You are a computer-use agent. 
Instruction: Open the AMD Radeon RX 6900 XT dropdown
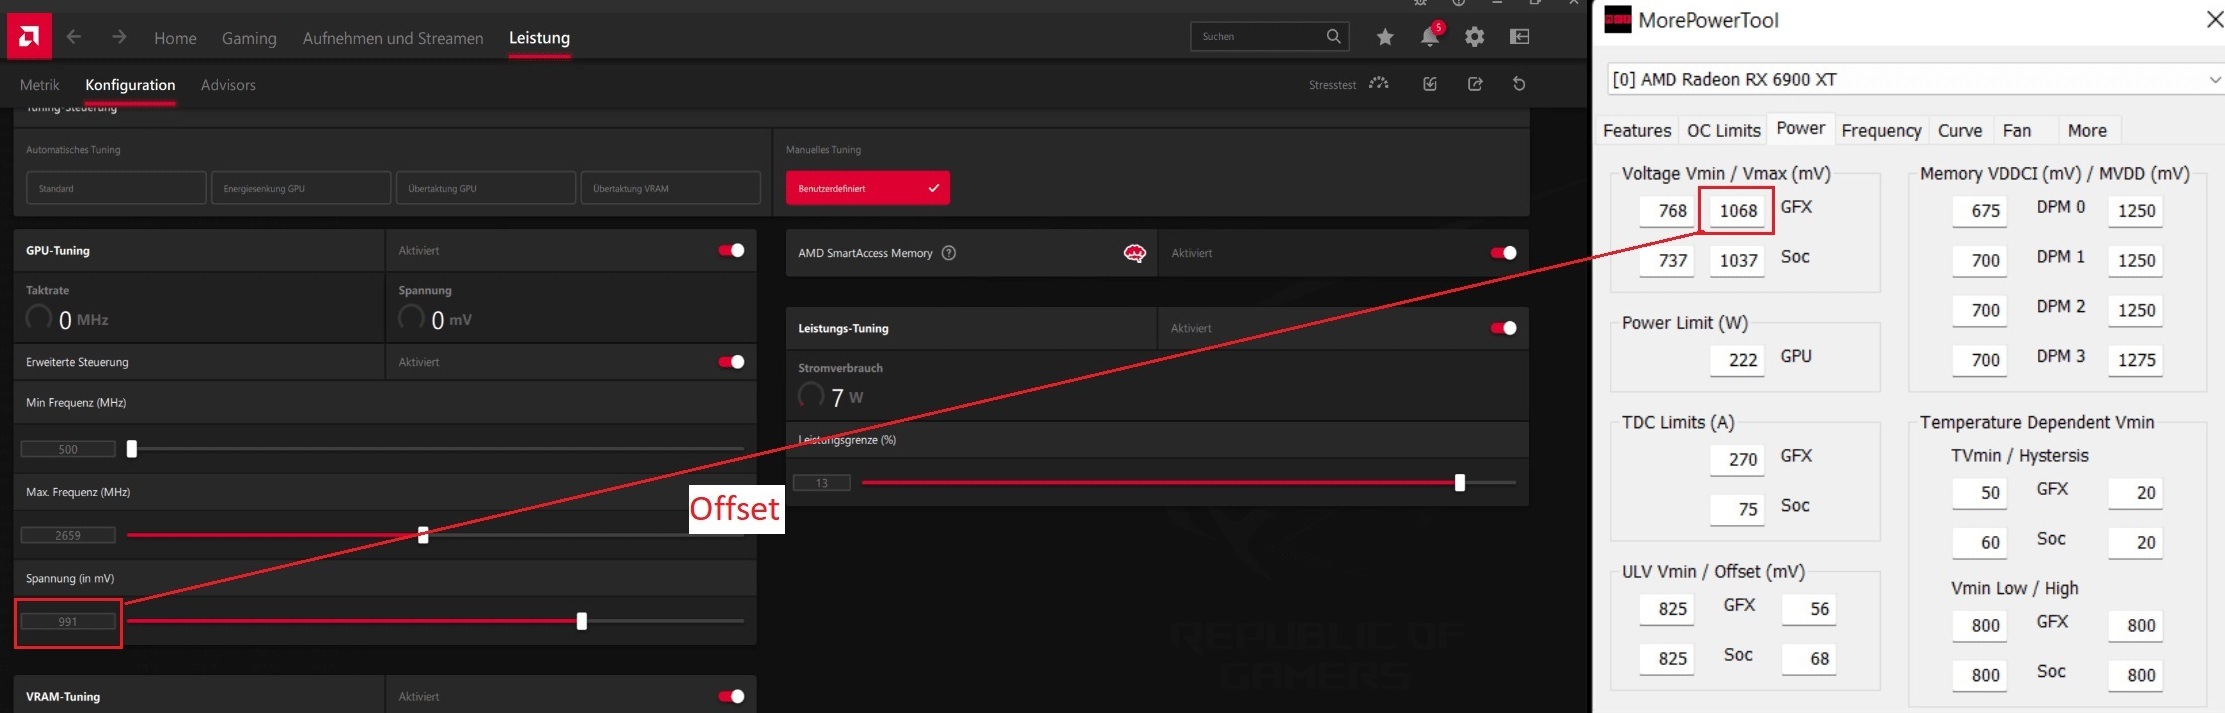[x=1915, y=79]
